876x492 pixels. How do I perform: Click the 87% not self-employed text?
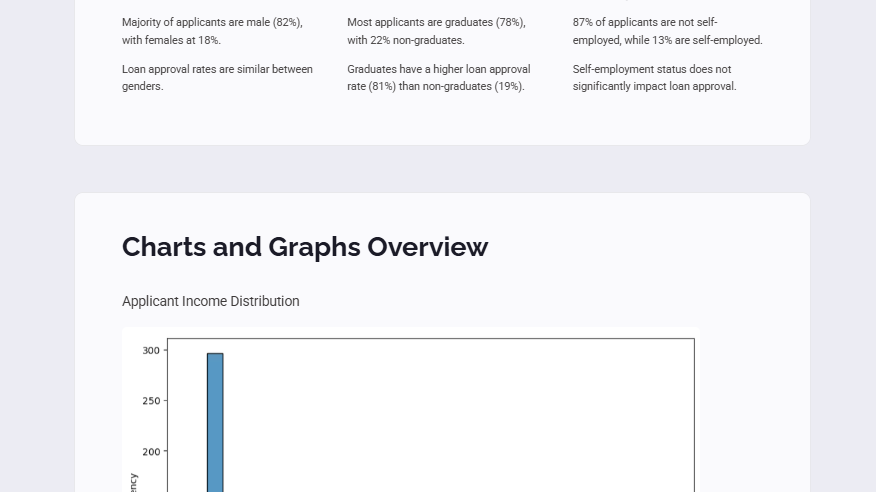point(668,31)
